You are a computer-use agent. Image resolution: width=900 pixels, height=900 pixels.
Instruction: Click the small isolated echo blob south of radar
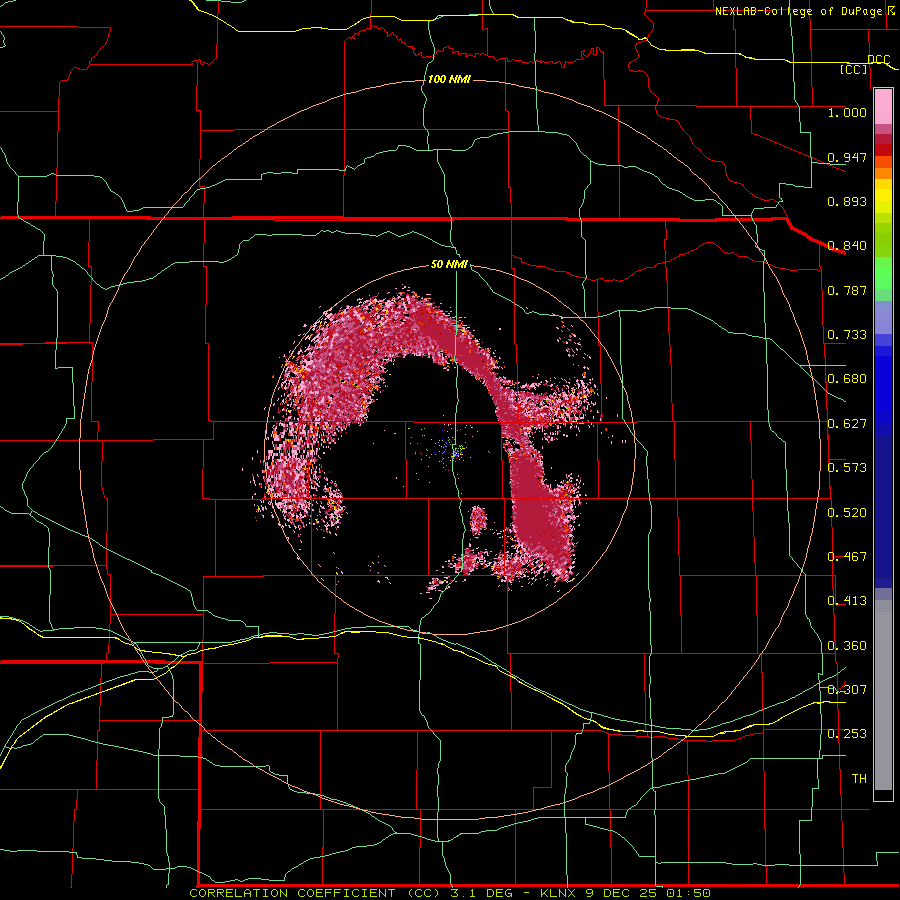478,520
